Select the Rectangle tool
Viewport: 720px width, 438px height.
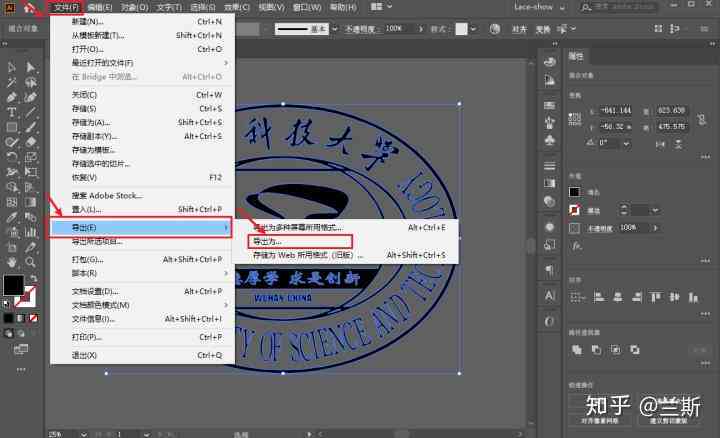11,127
